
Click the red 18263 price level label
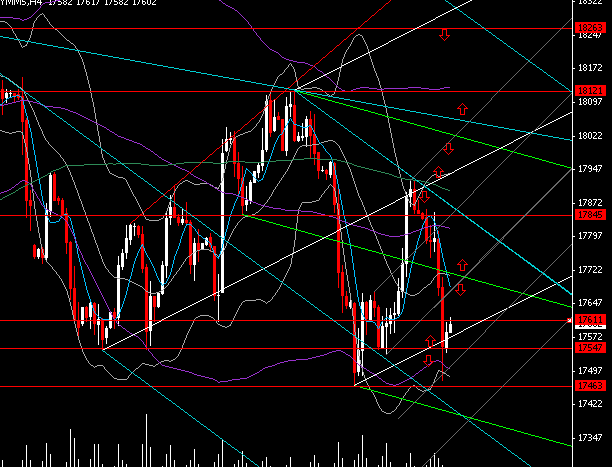pos(590,28)
